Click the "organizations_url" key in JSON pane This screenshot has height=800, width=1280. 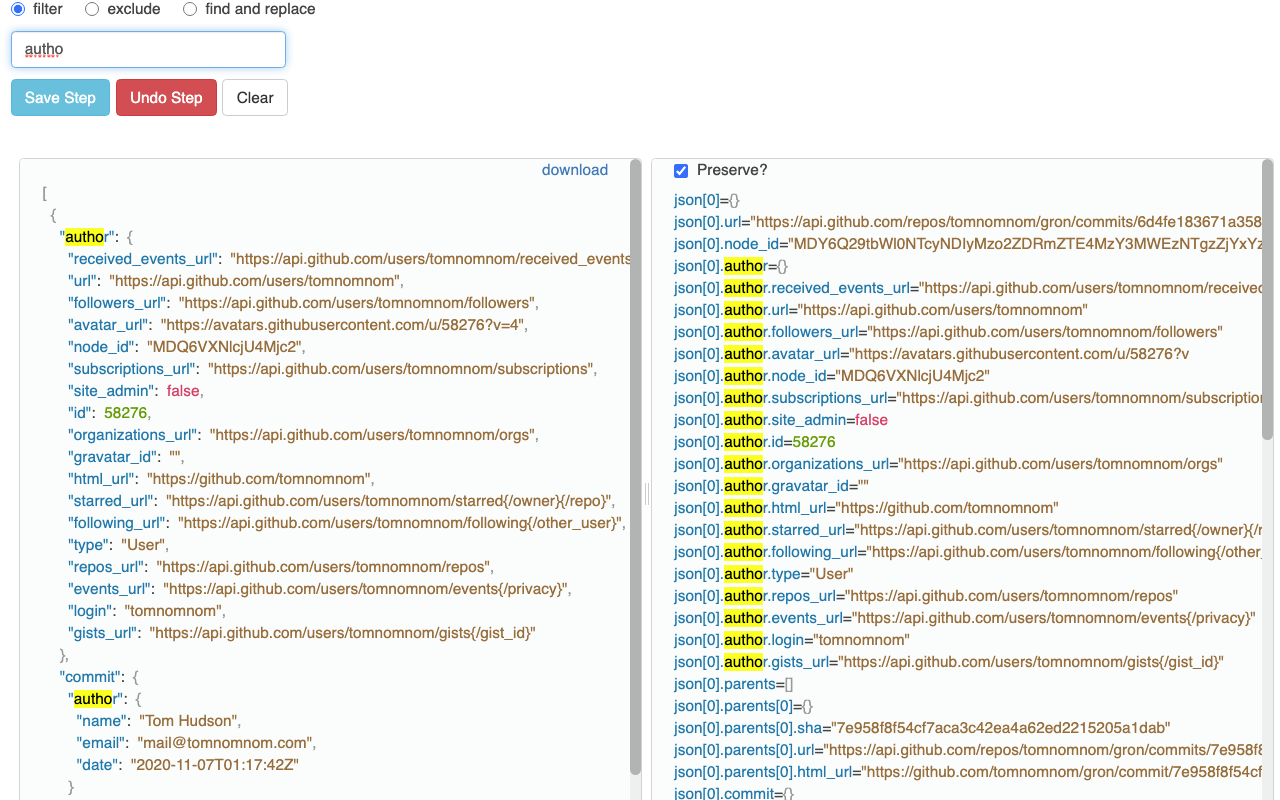pos(135,435)
